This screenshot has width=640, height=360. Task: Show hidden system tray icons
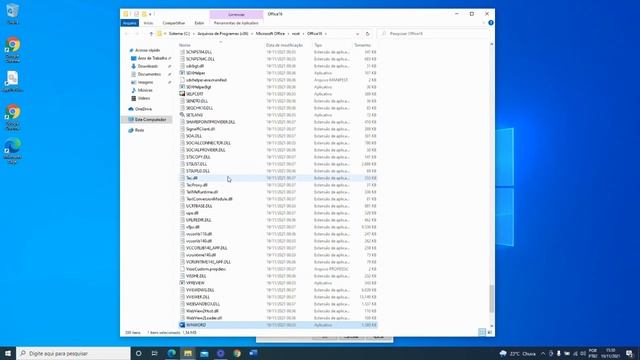pyautogui.click(x=543, y=353)
